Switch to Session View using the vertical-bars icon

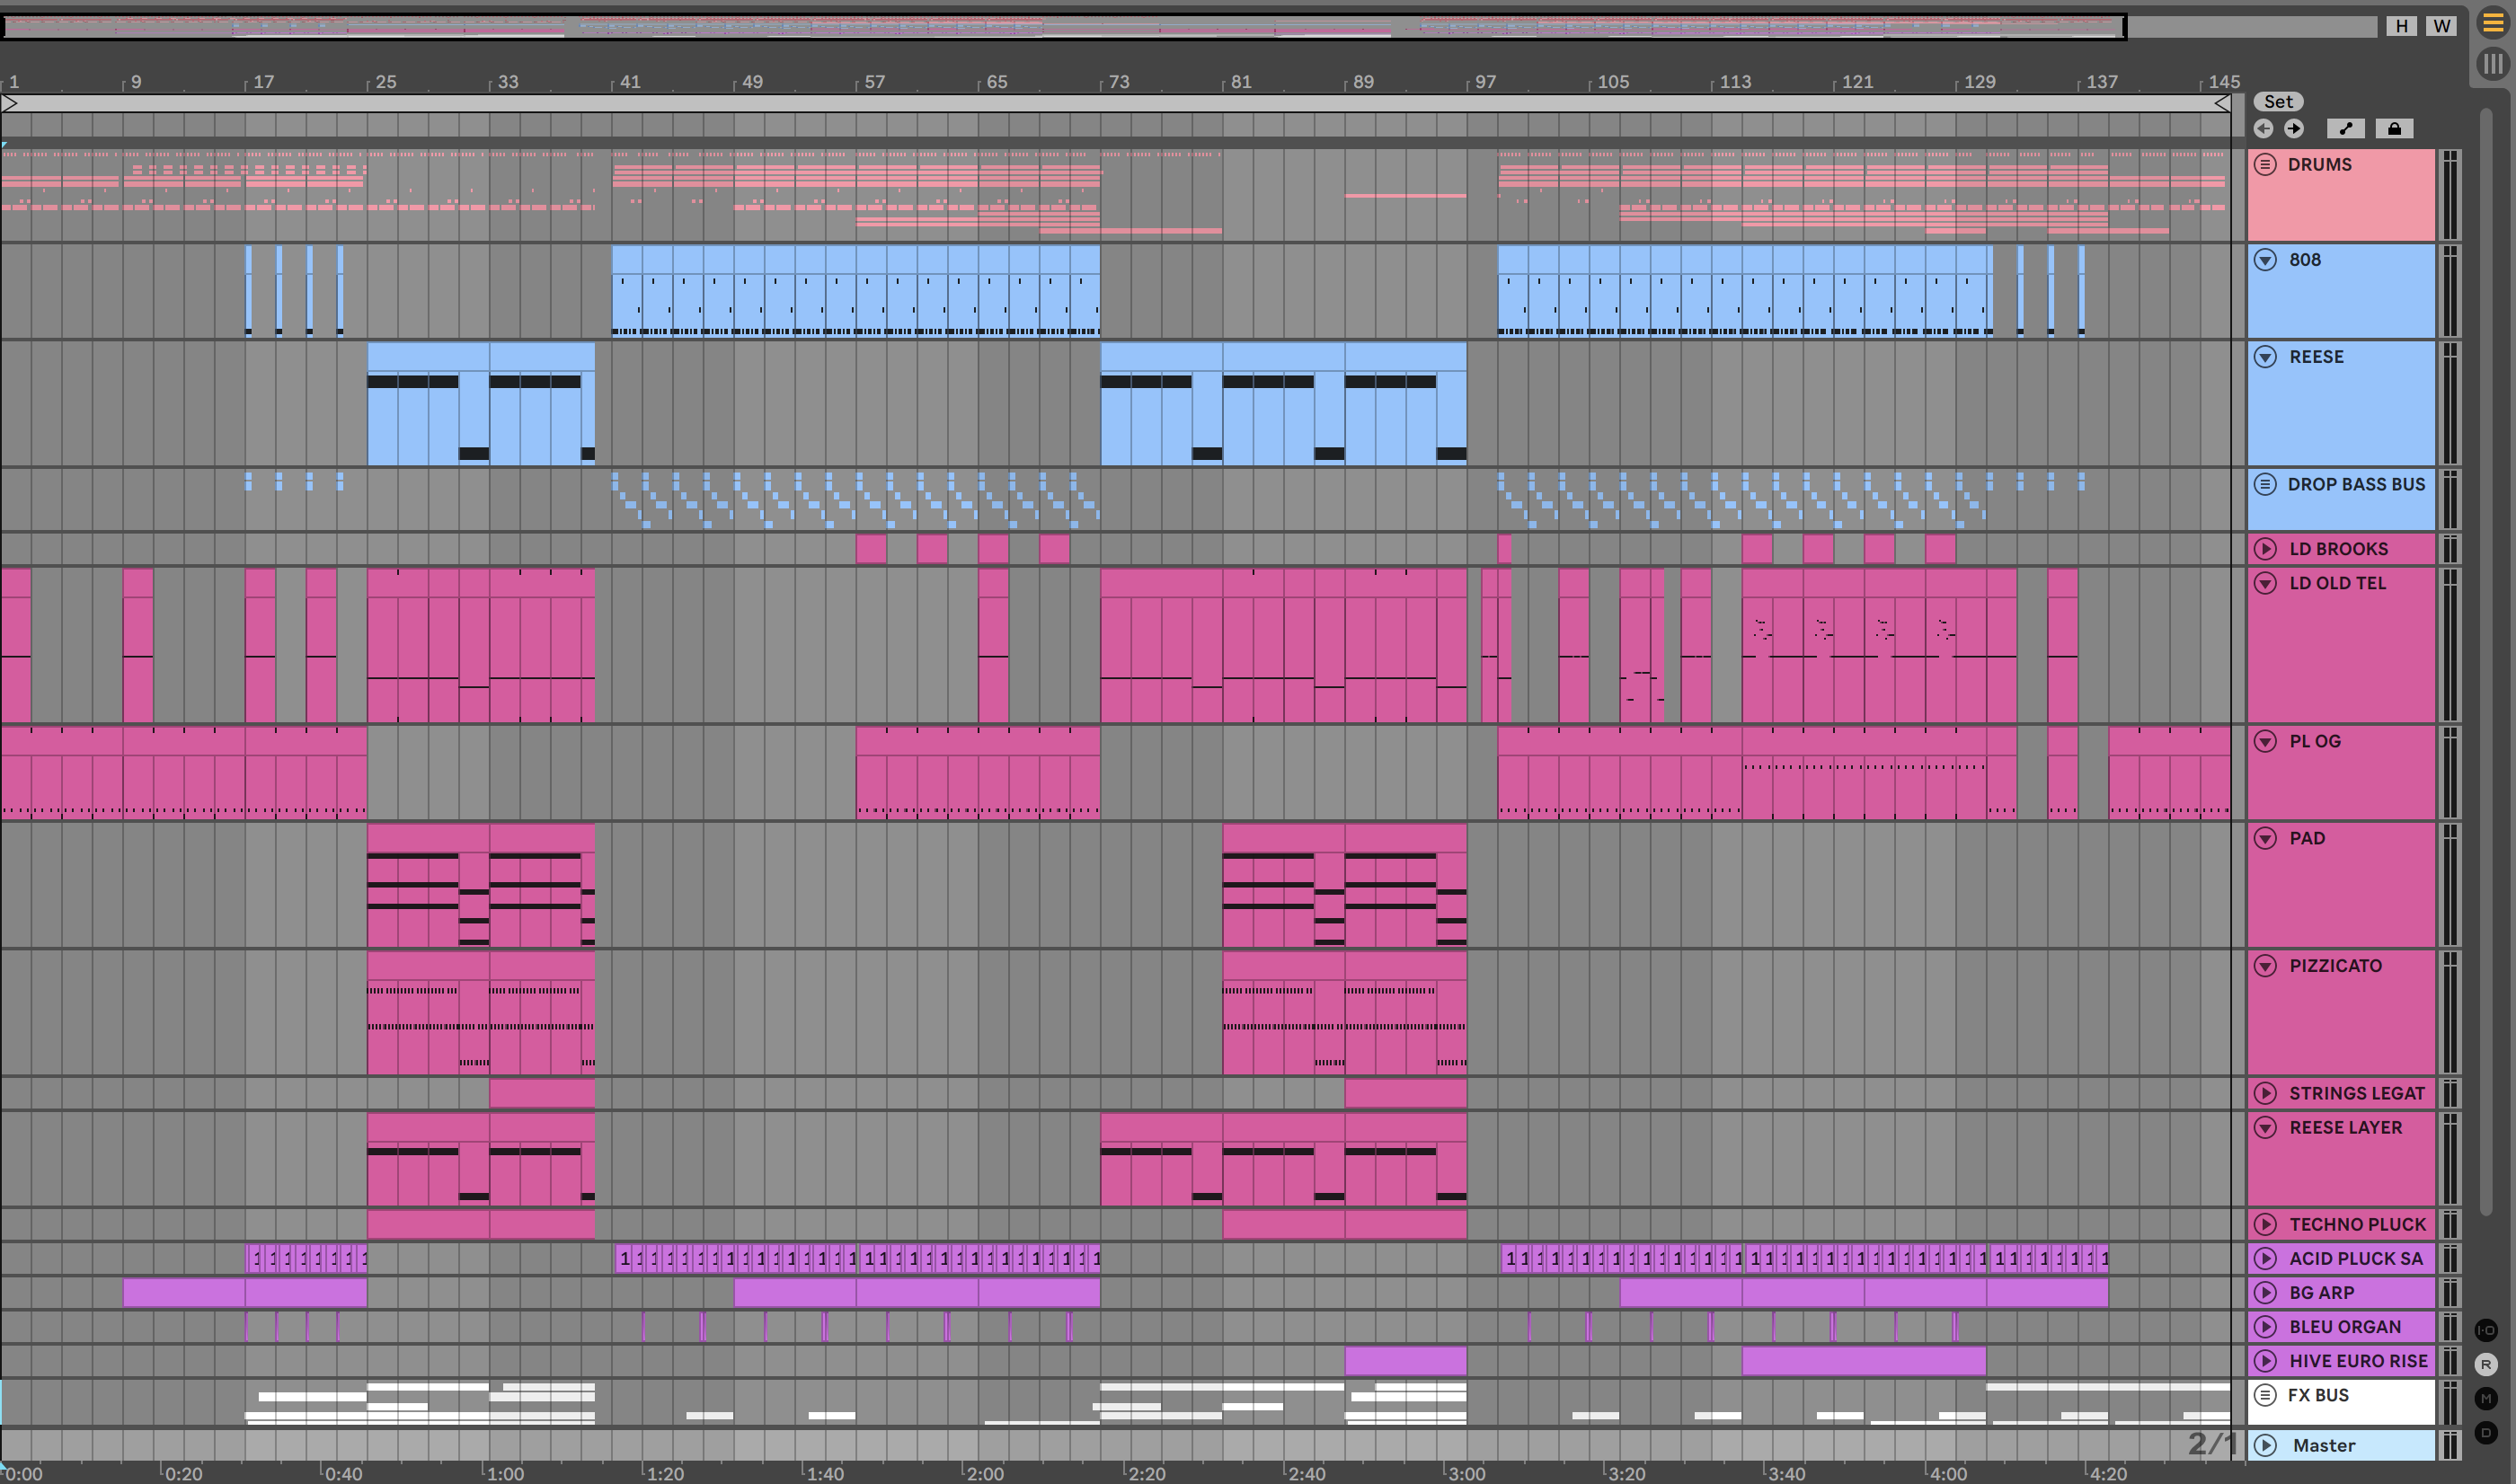2493,64
